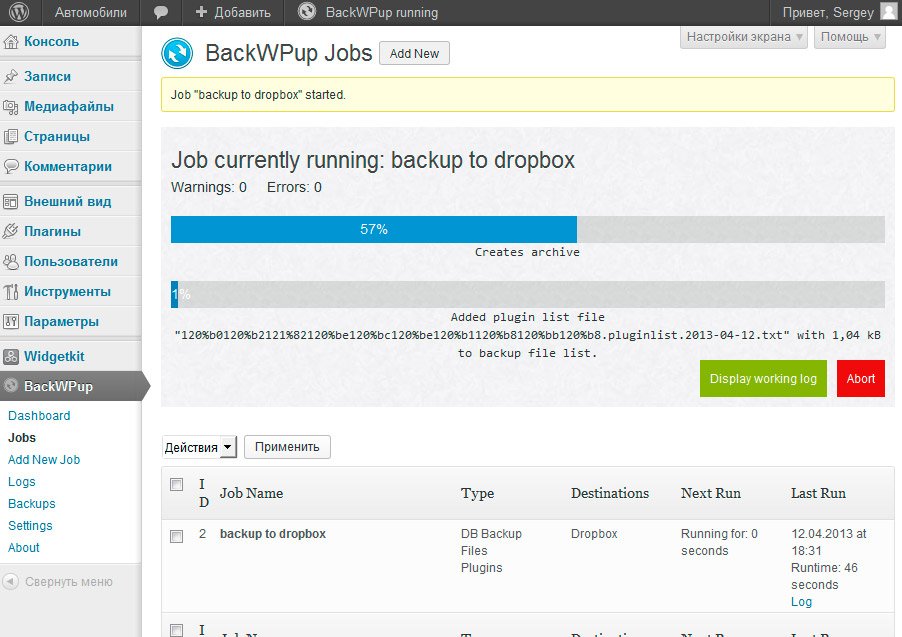Sort by the Job Name column header

251,493
